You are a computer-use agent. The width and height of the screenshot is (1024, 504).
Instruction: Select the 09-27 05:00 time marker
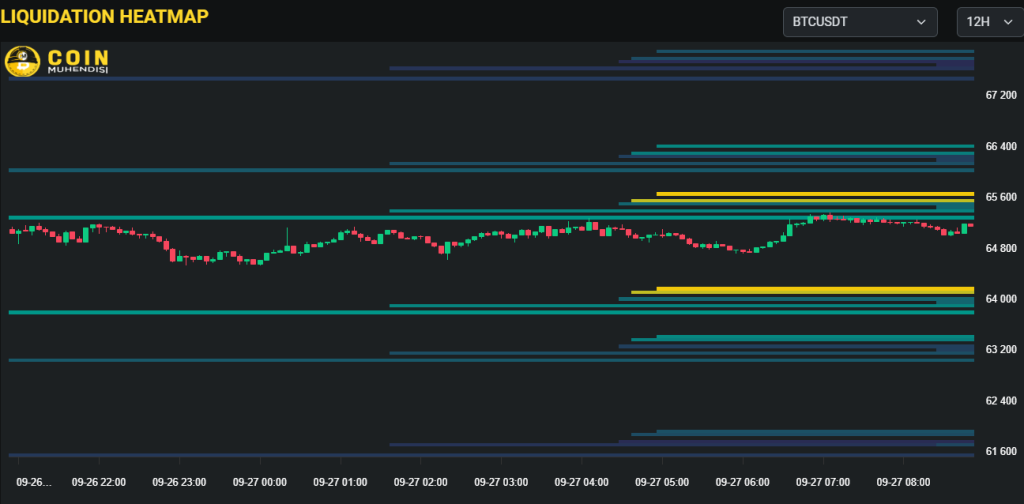662,482
